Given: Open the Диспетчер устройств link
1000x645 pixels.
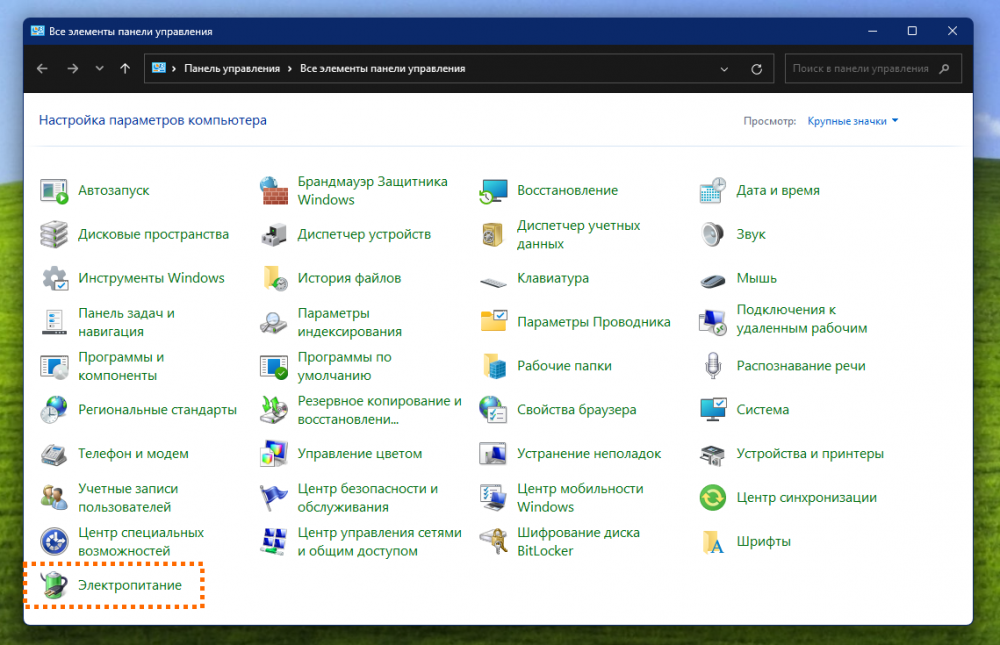Looking at the screenshot, I should [x=364, y=234].
